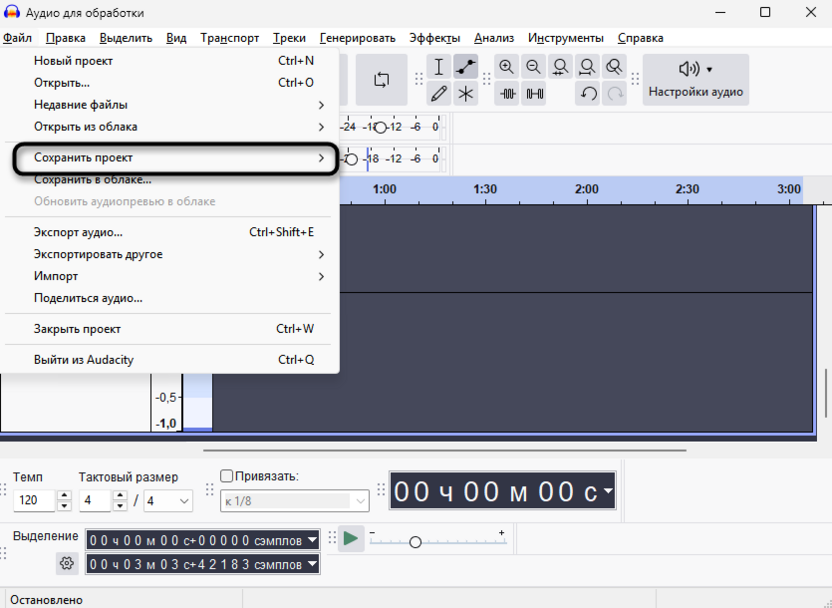Choose Экспорт аудио... menu item

170,232
